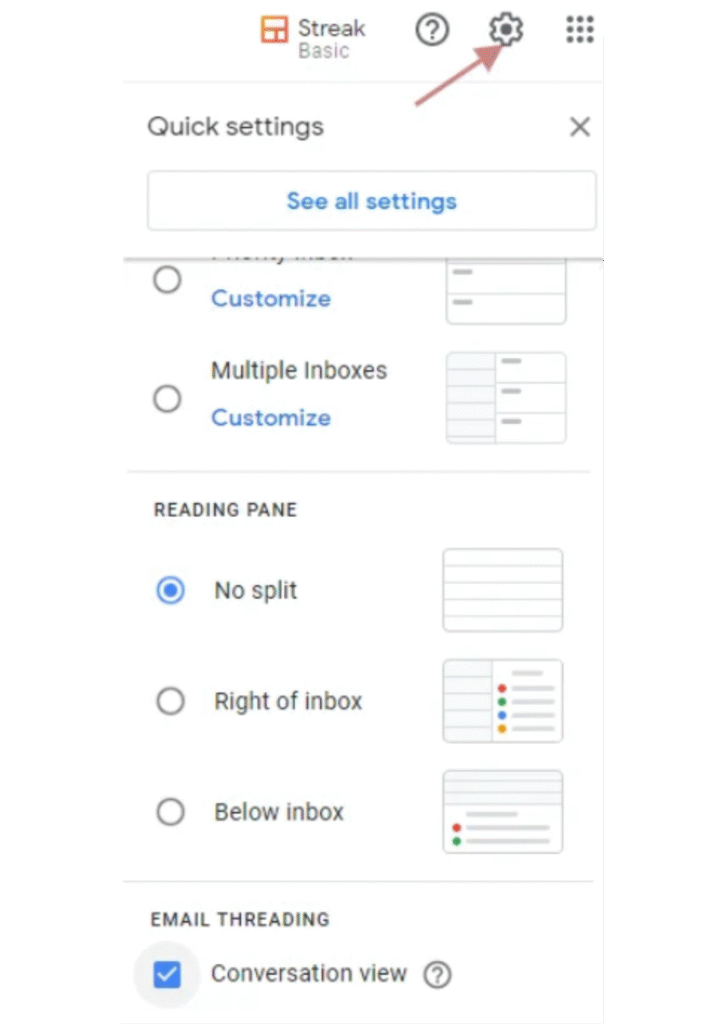
Task: Disable Conversation view
Action: [166, 973]
